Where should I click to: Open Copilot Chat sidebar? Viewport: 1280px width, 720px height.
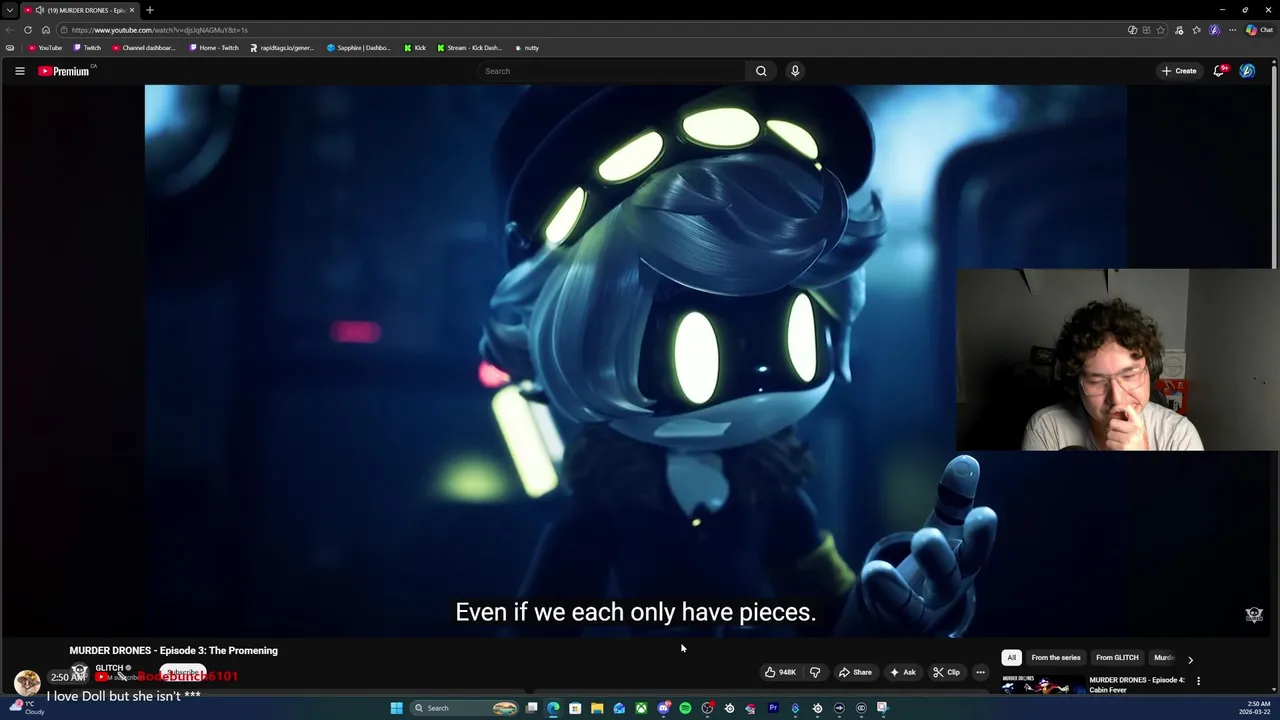coord(1258,30)
